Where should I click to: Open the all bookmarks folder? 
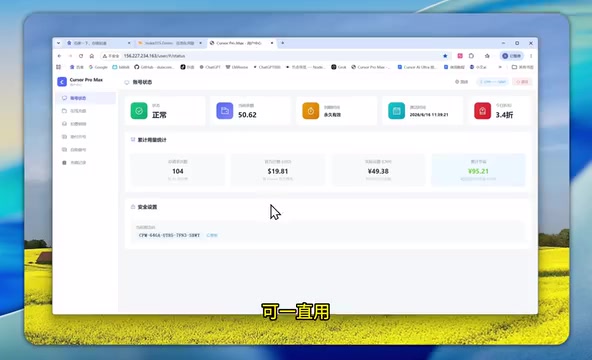pyautogui.click(x=523, y=67)
